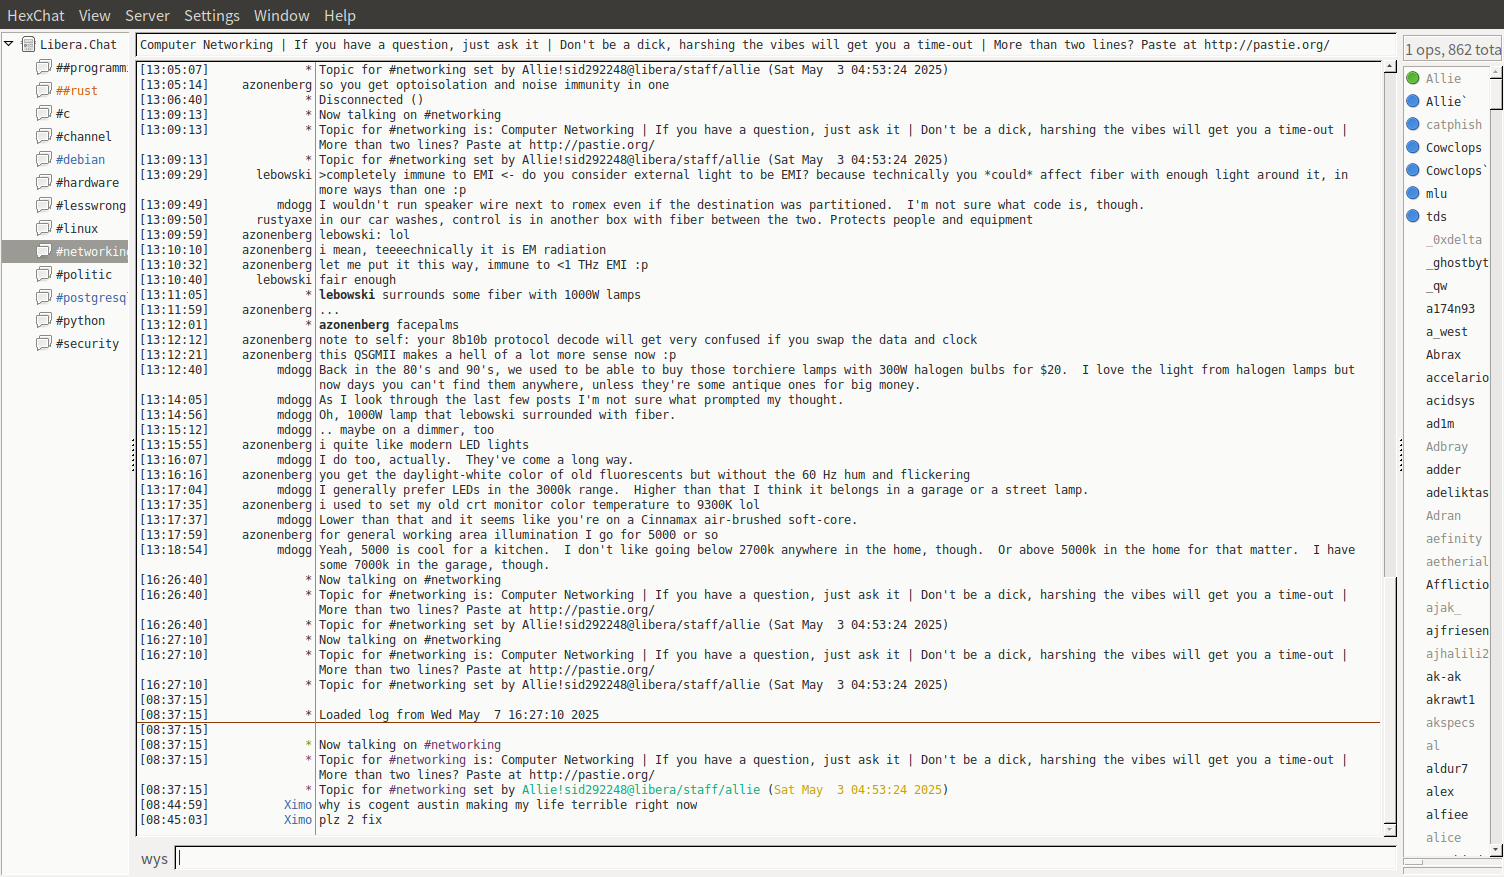Click into the channel topic bar

pyautogui.click(x=765, y=45)
